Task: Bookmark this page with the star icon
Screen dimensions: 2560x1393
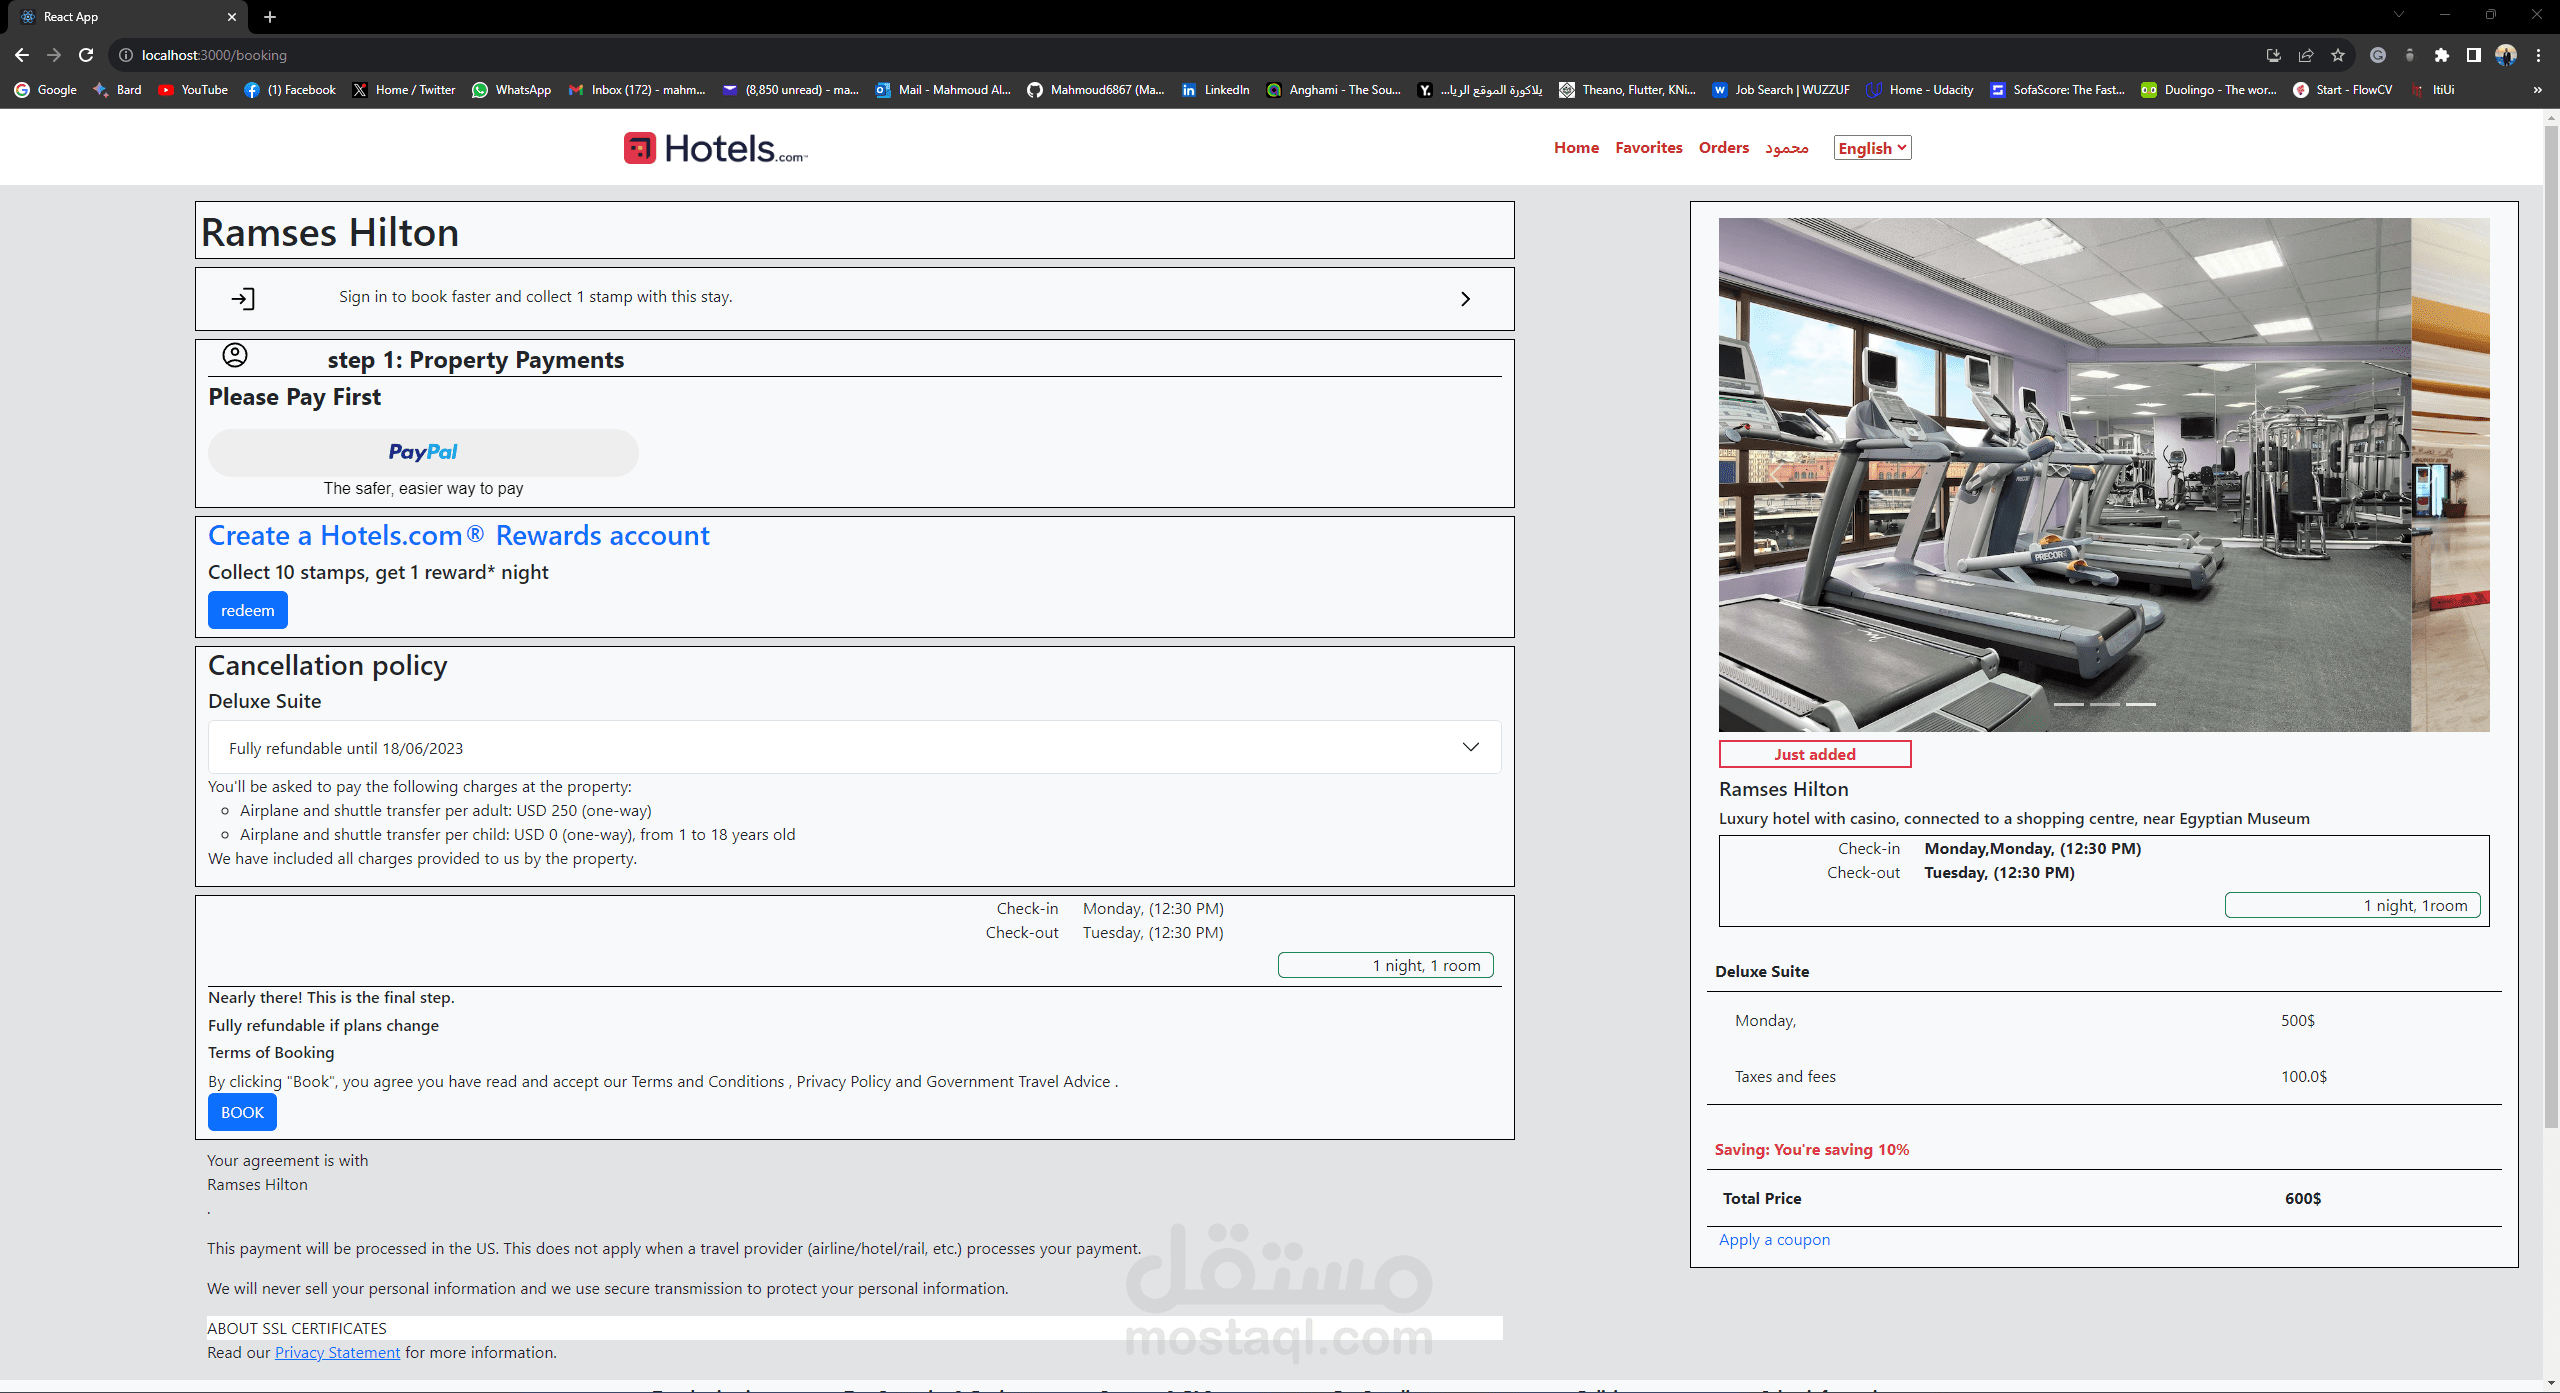Action: tap(2337, 55)
